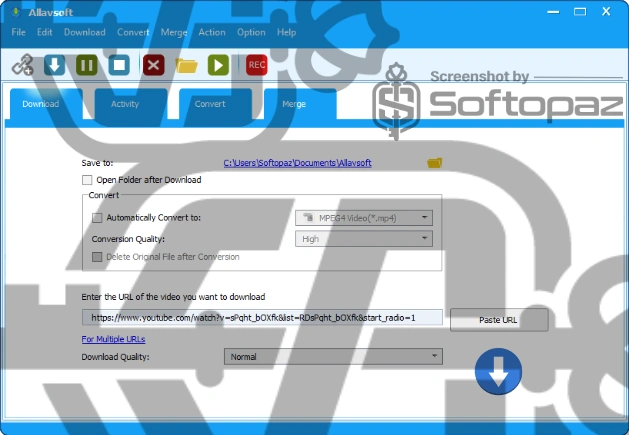Switch to the Activity tab
This screenshot has height=435, width=629.
click(131, 104)
